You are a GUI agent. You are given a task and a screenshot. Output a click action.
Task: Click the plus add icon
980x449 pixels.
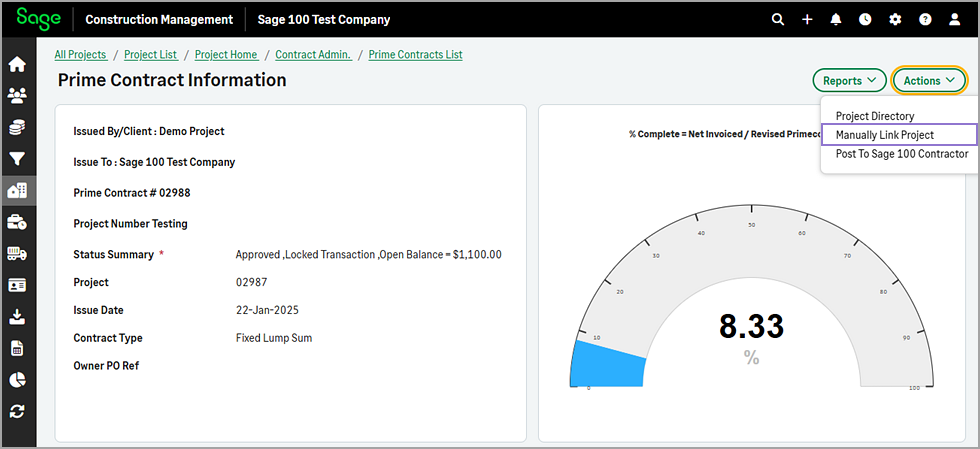point(807,19)
